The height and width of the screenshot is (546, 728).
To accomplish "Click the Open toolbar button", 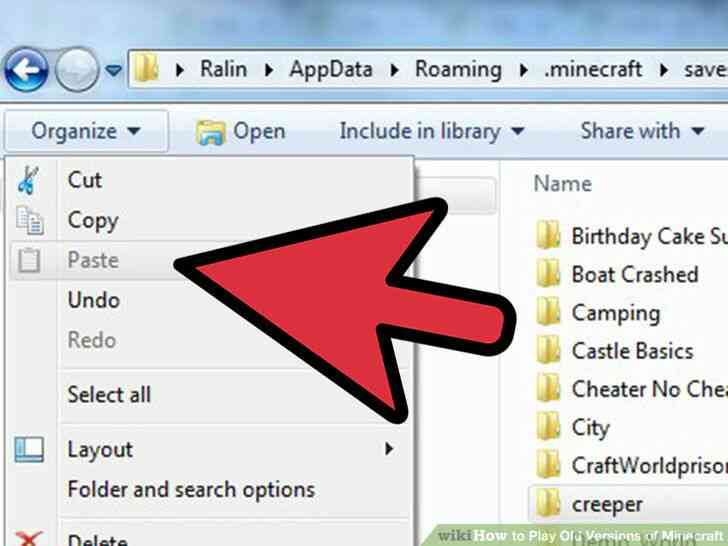I will pos(240,131).
